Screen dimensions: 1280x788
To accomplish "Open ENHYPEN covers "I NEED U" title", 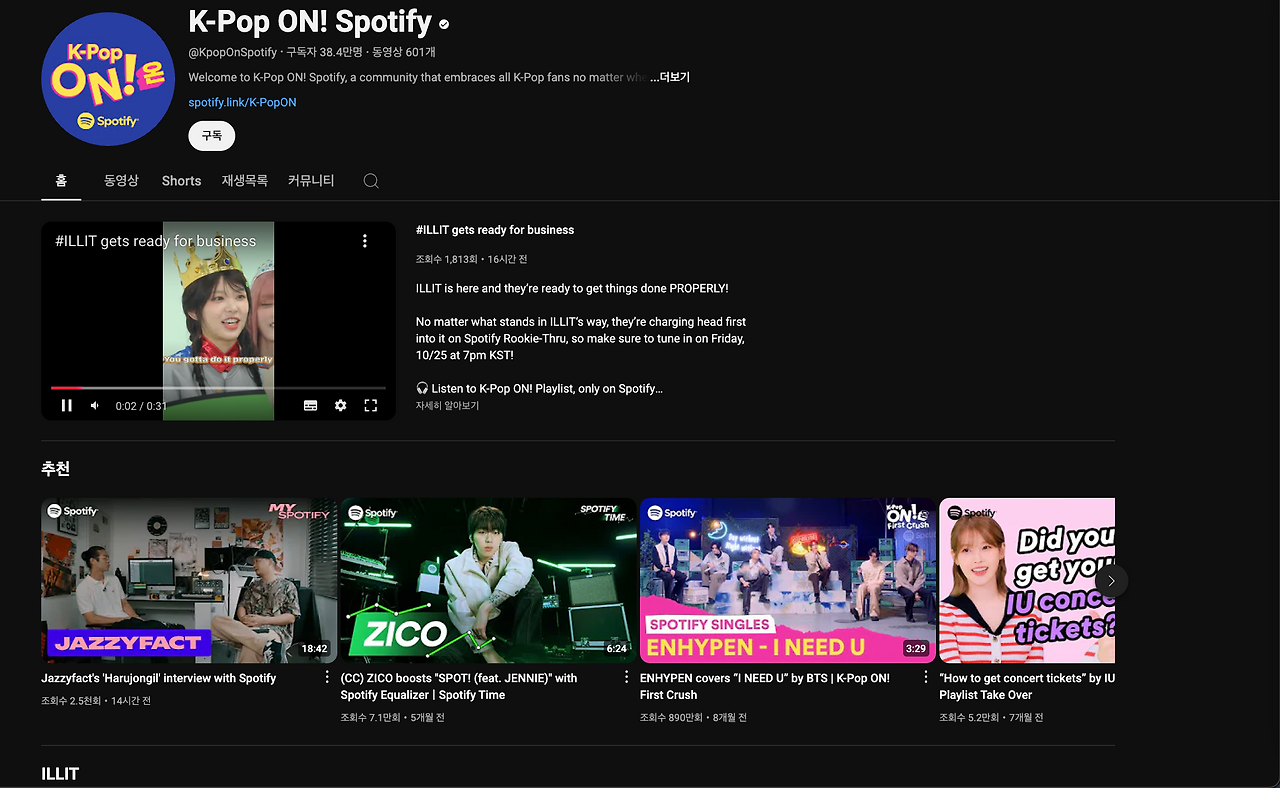I will click(x=765, y=686).
